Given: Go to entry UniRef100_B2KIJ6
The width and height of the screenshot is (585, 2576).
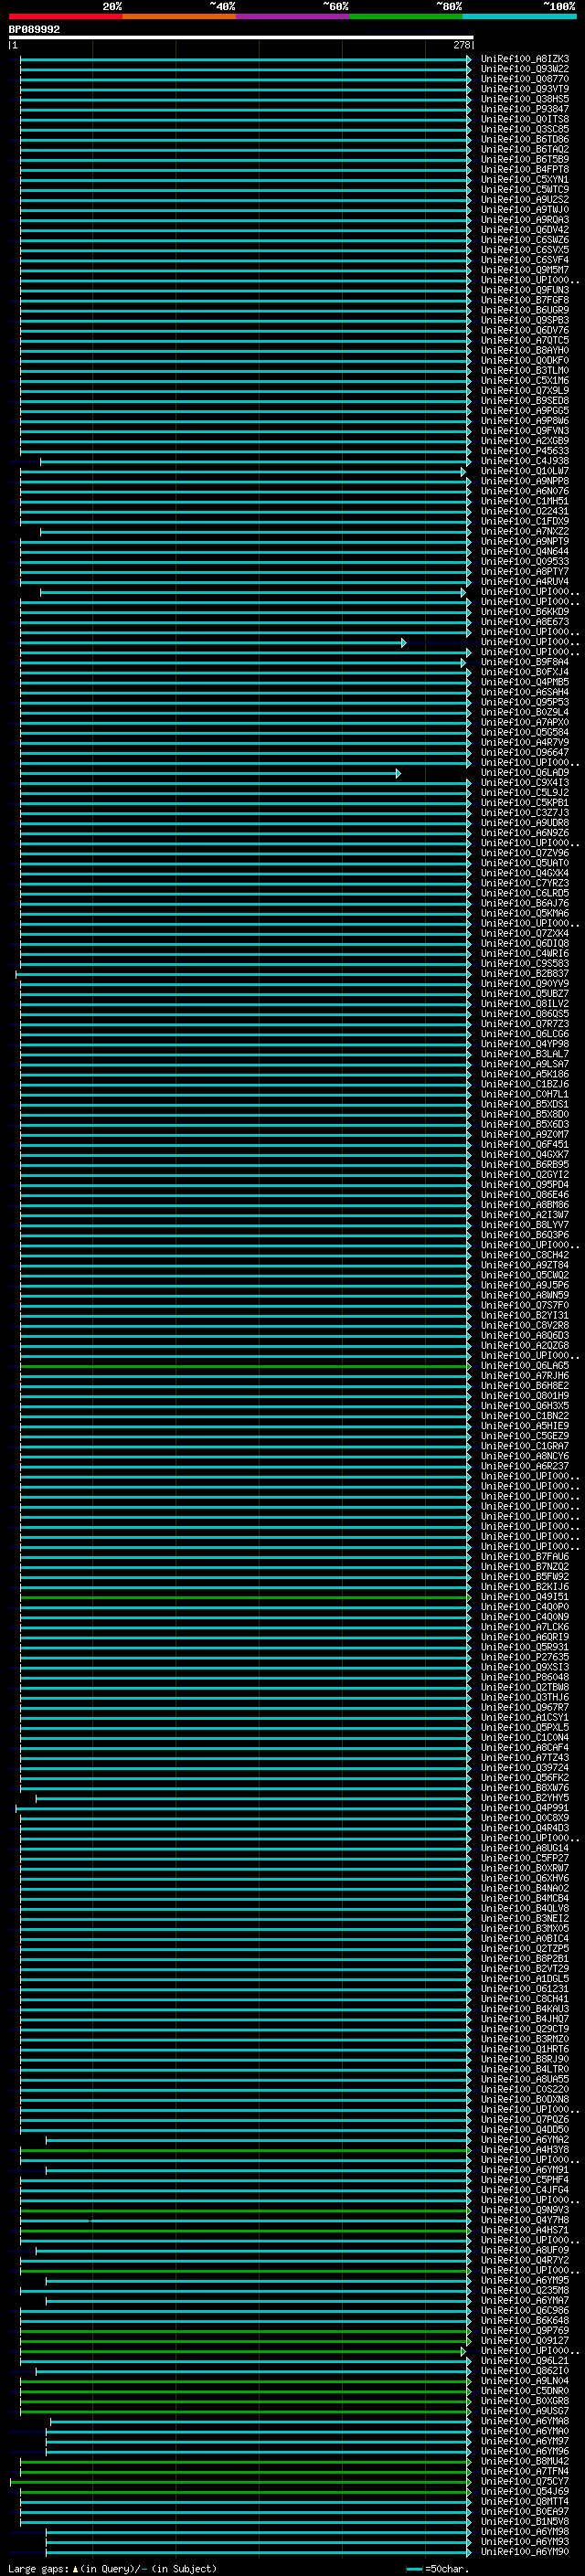Looking at the screenshot, I should tap(524, 1586).
